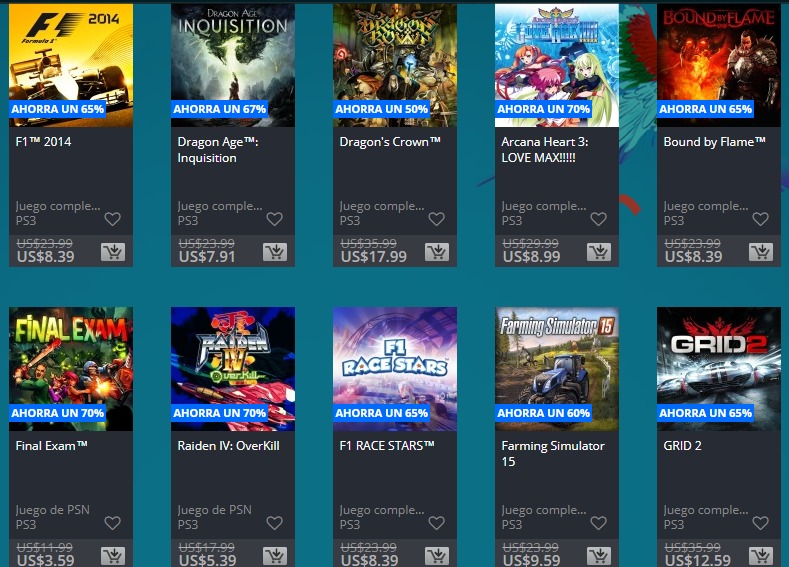Add Dragon's Crown to cart

coord(437,252)
